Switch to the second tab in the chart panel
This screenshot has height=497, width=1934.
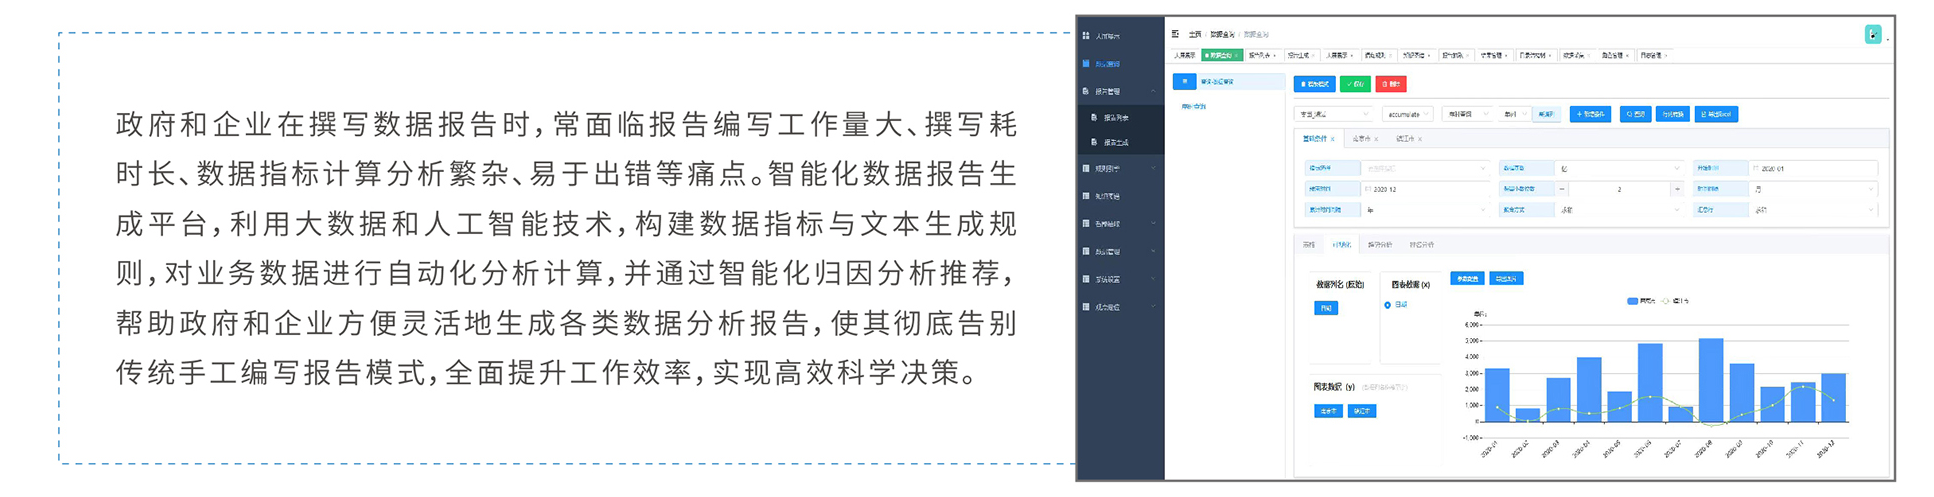point(1341,245)
